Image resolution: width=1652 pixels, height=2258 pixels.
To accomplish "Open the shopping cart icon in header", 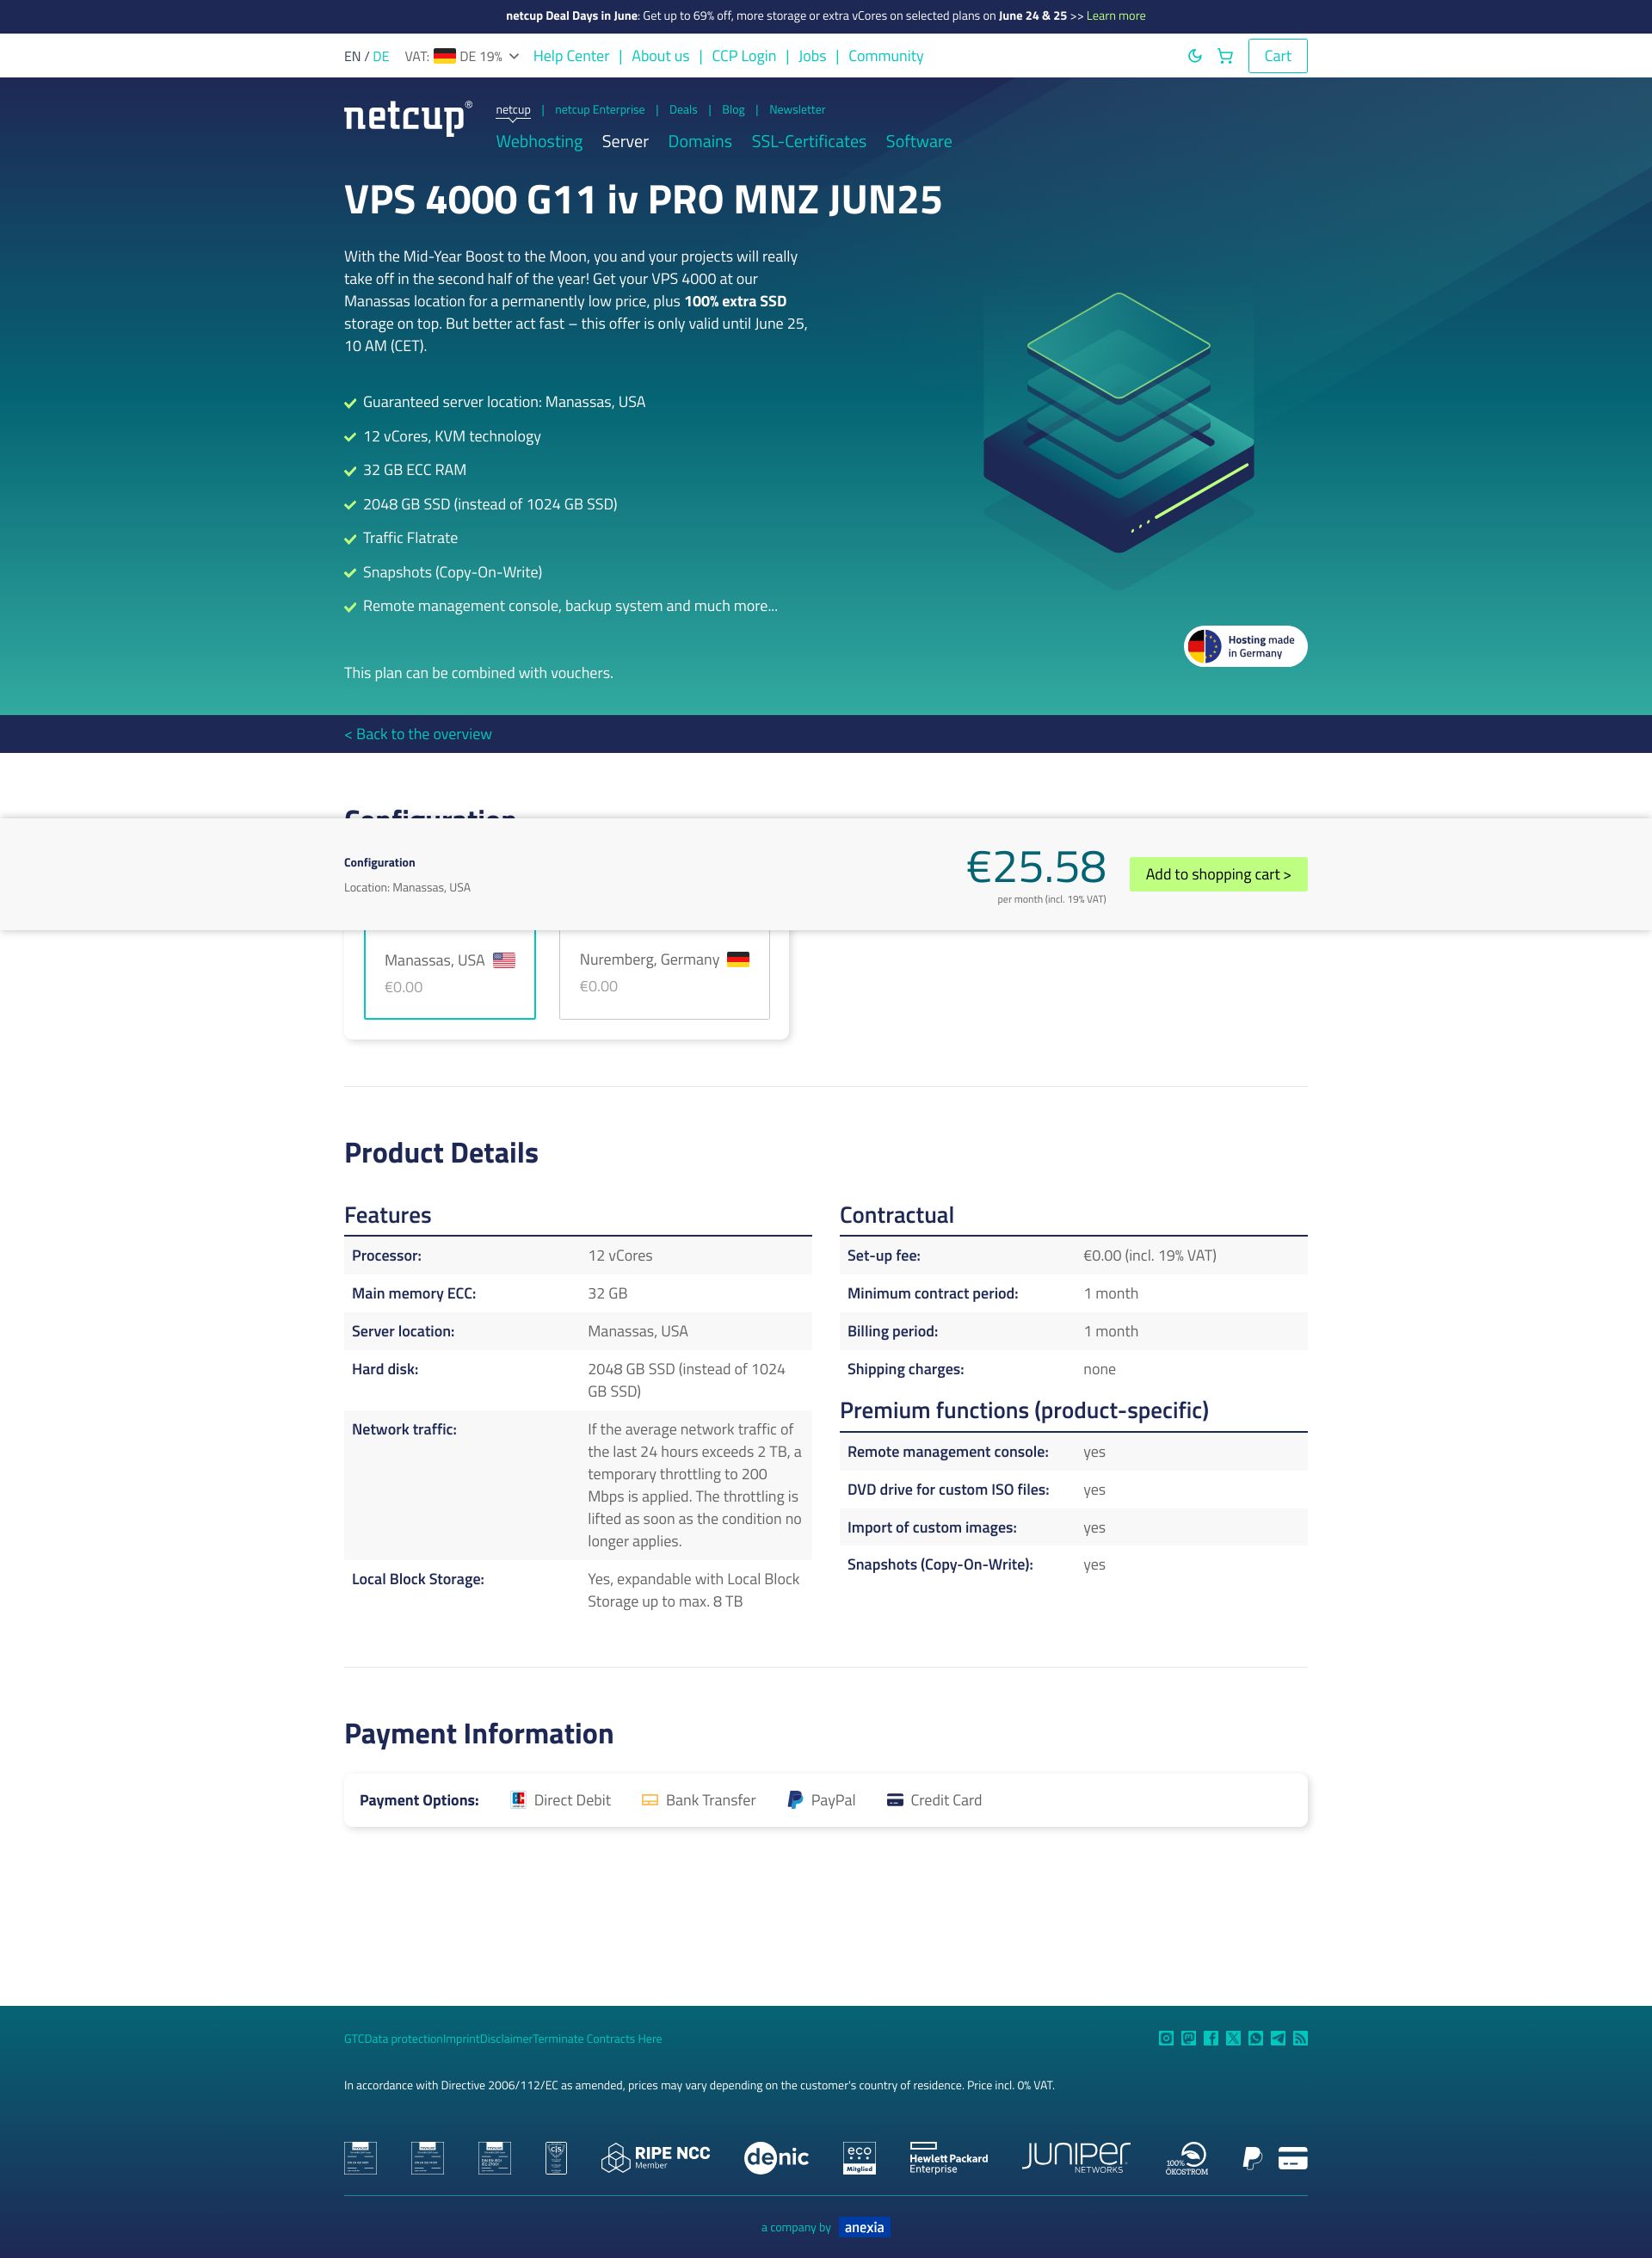I will click(1225, 56).
